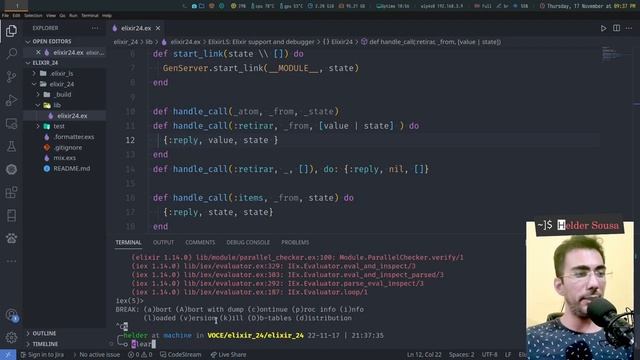Switch to the COMMENTS panel tab

click(x=200, y=242)
